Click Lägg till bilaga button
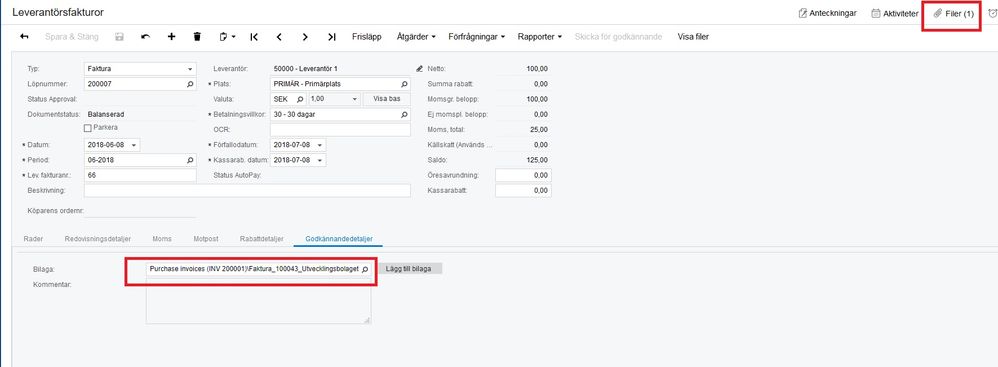Screen dimensions: 998x367 pyautogui.click(x=410, y=269)
